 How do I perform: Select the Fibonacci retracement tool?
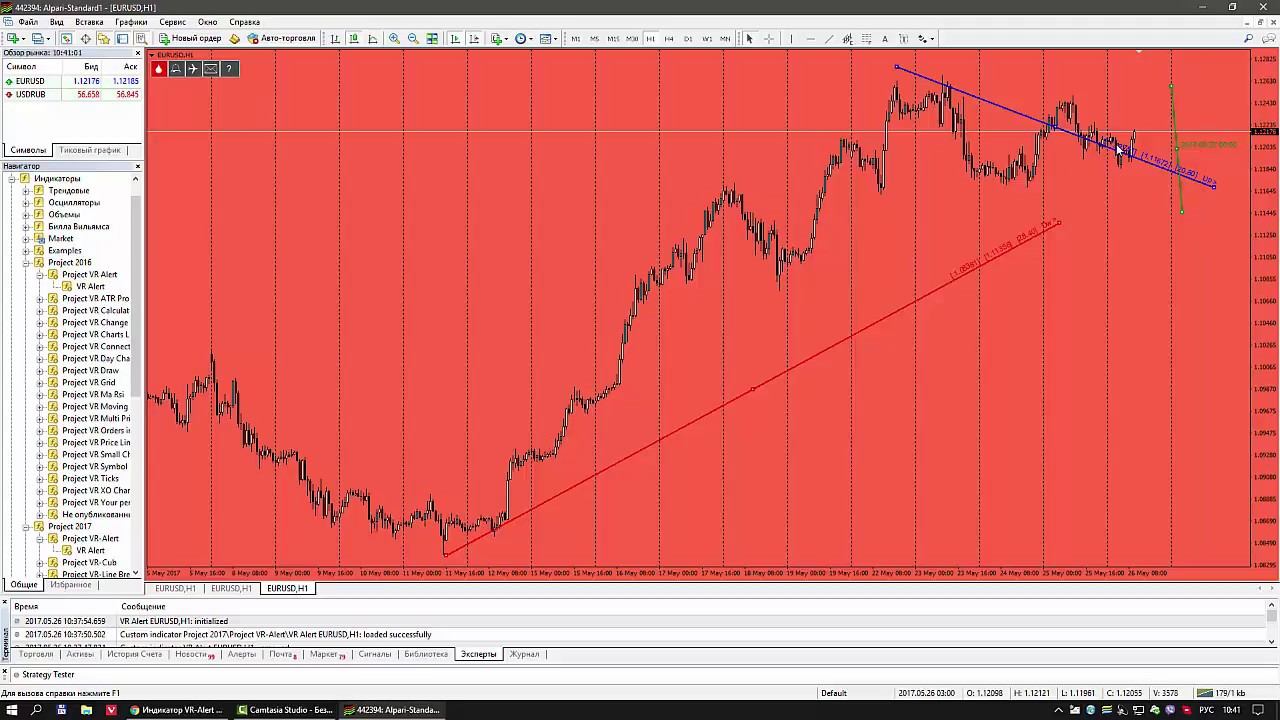(x=866, y=39)
